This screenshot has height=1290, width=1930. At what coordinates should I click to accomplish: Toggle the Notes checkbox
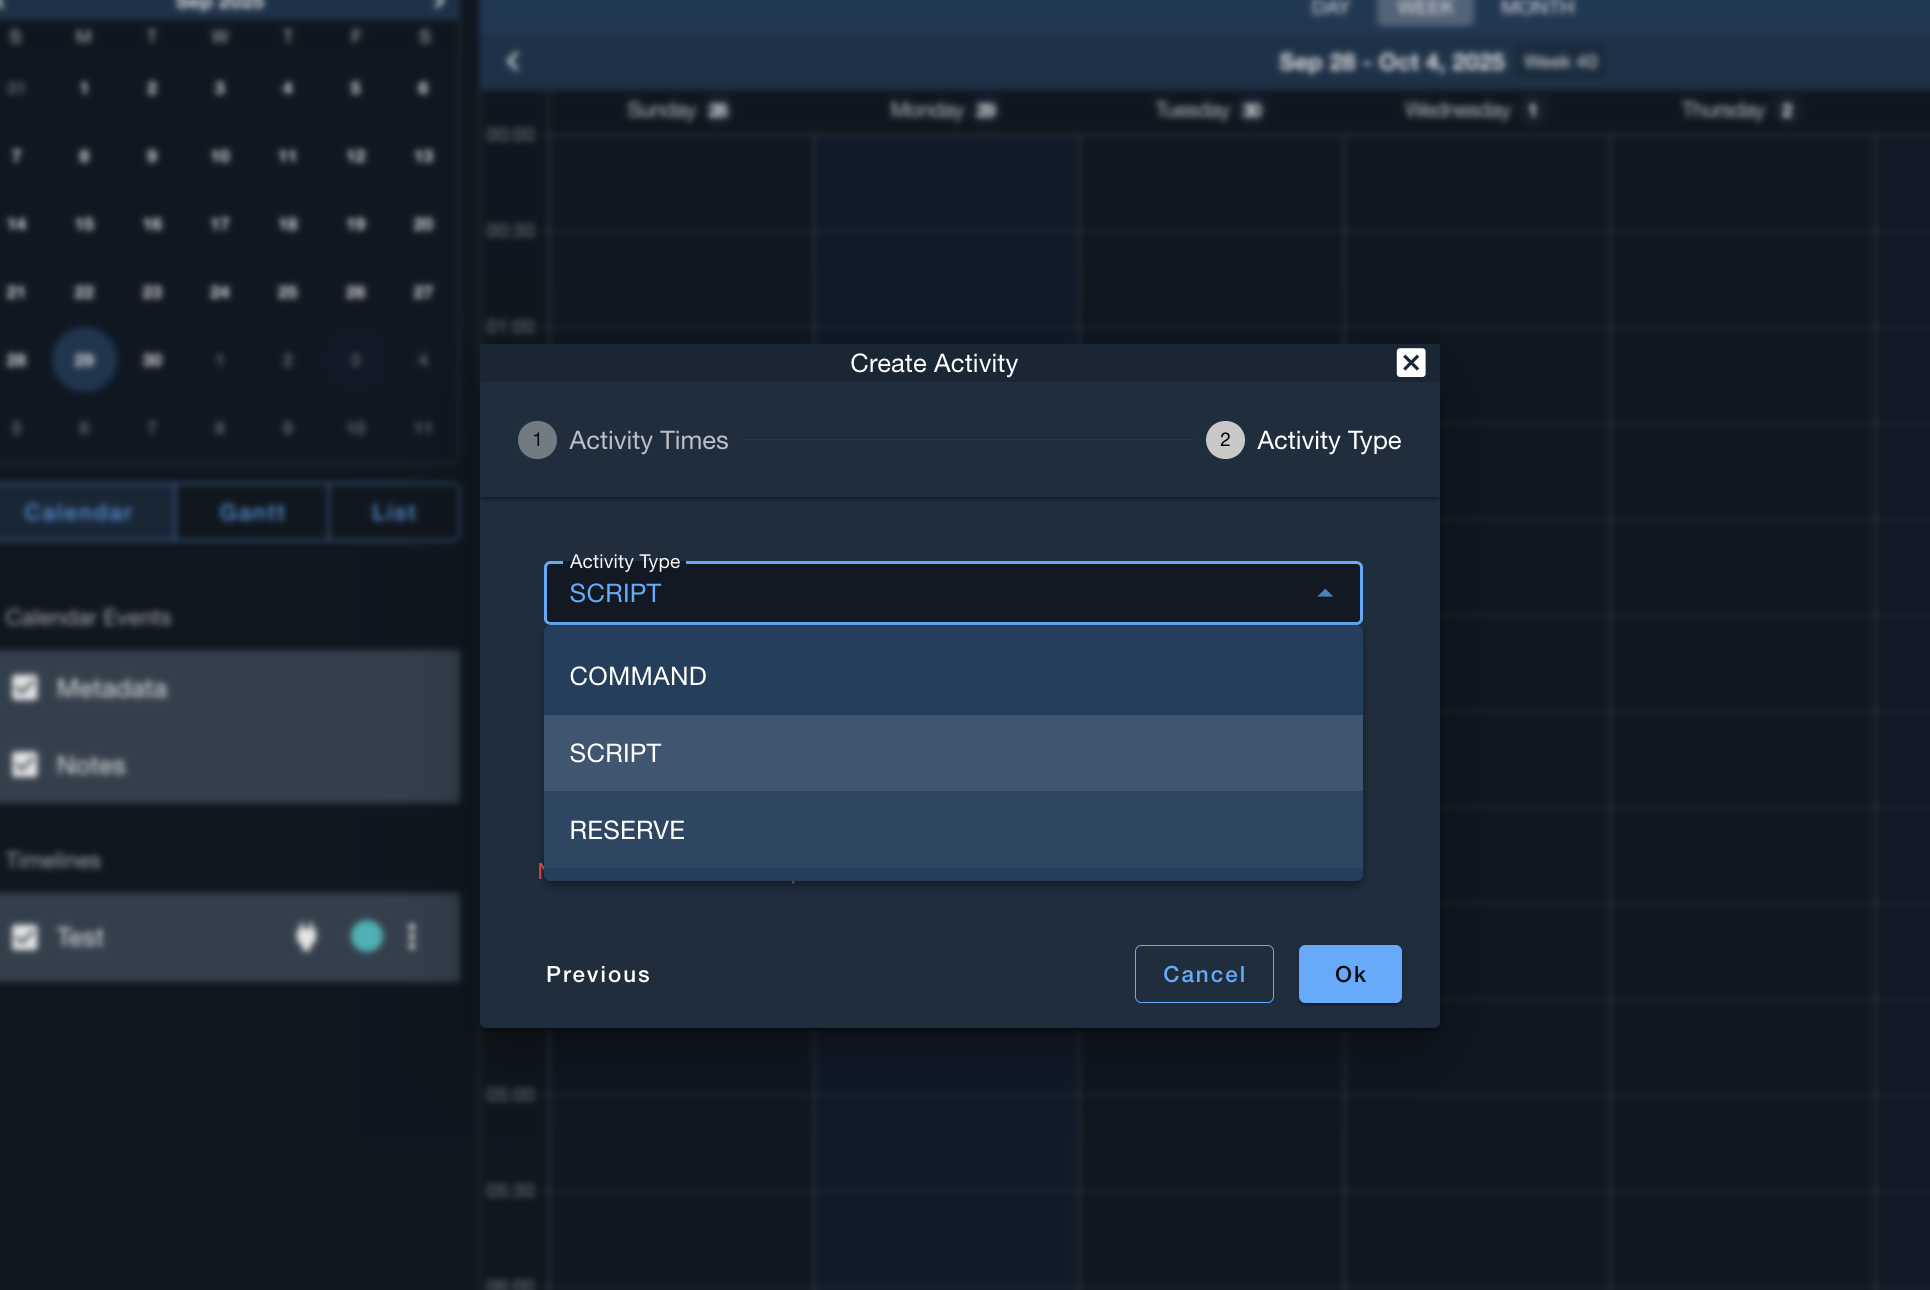(x=25, y=765)
